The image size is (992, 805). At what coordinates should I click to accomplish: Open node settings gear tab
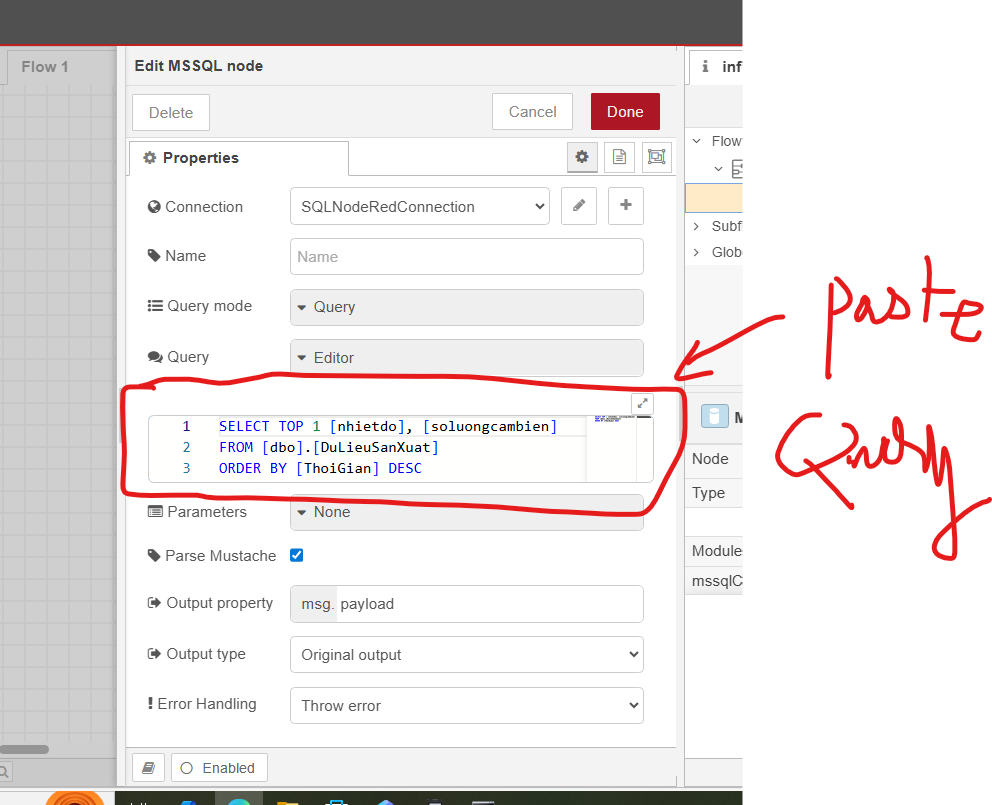582,157
